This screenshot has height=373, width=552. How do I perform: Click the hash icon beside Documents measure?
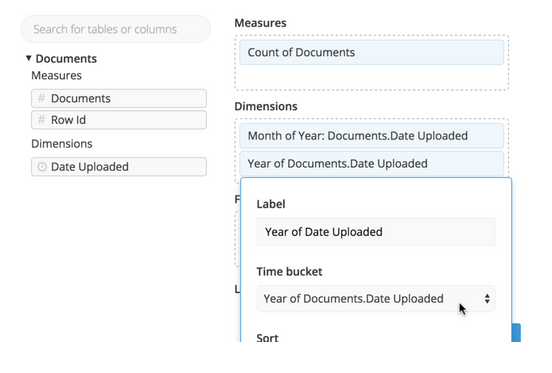42,98
